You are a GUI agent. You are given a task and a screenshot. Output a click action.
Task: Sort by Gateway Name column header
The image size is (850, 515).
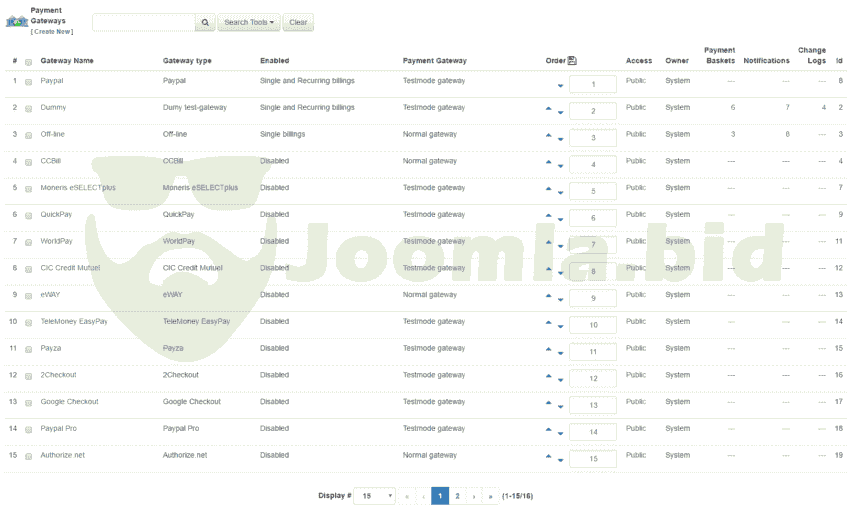[67, 61]
